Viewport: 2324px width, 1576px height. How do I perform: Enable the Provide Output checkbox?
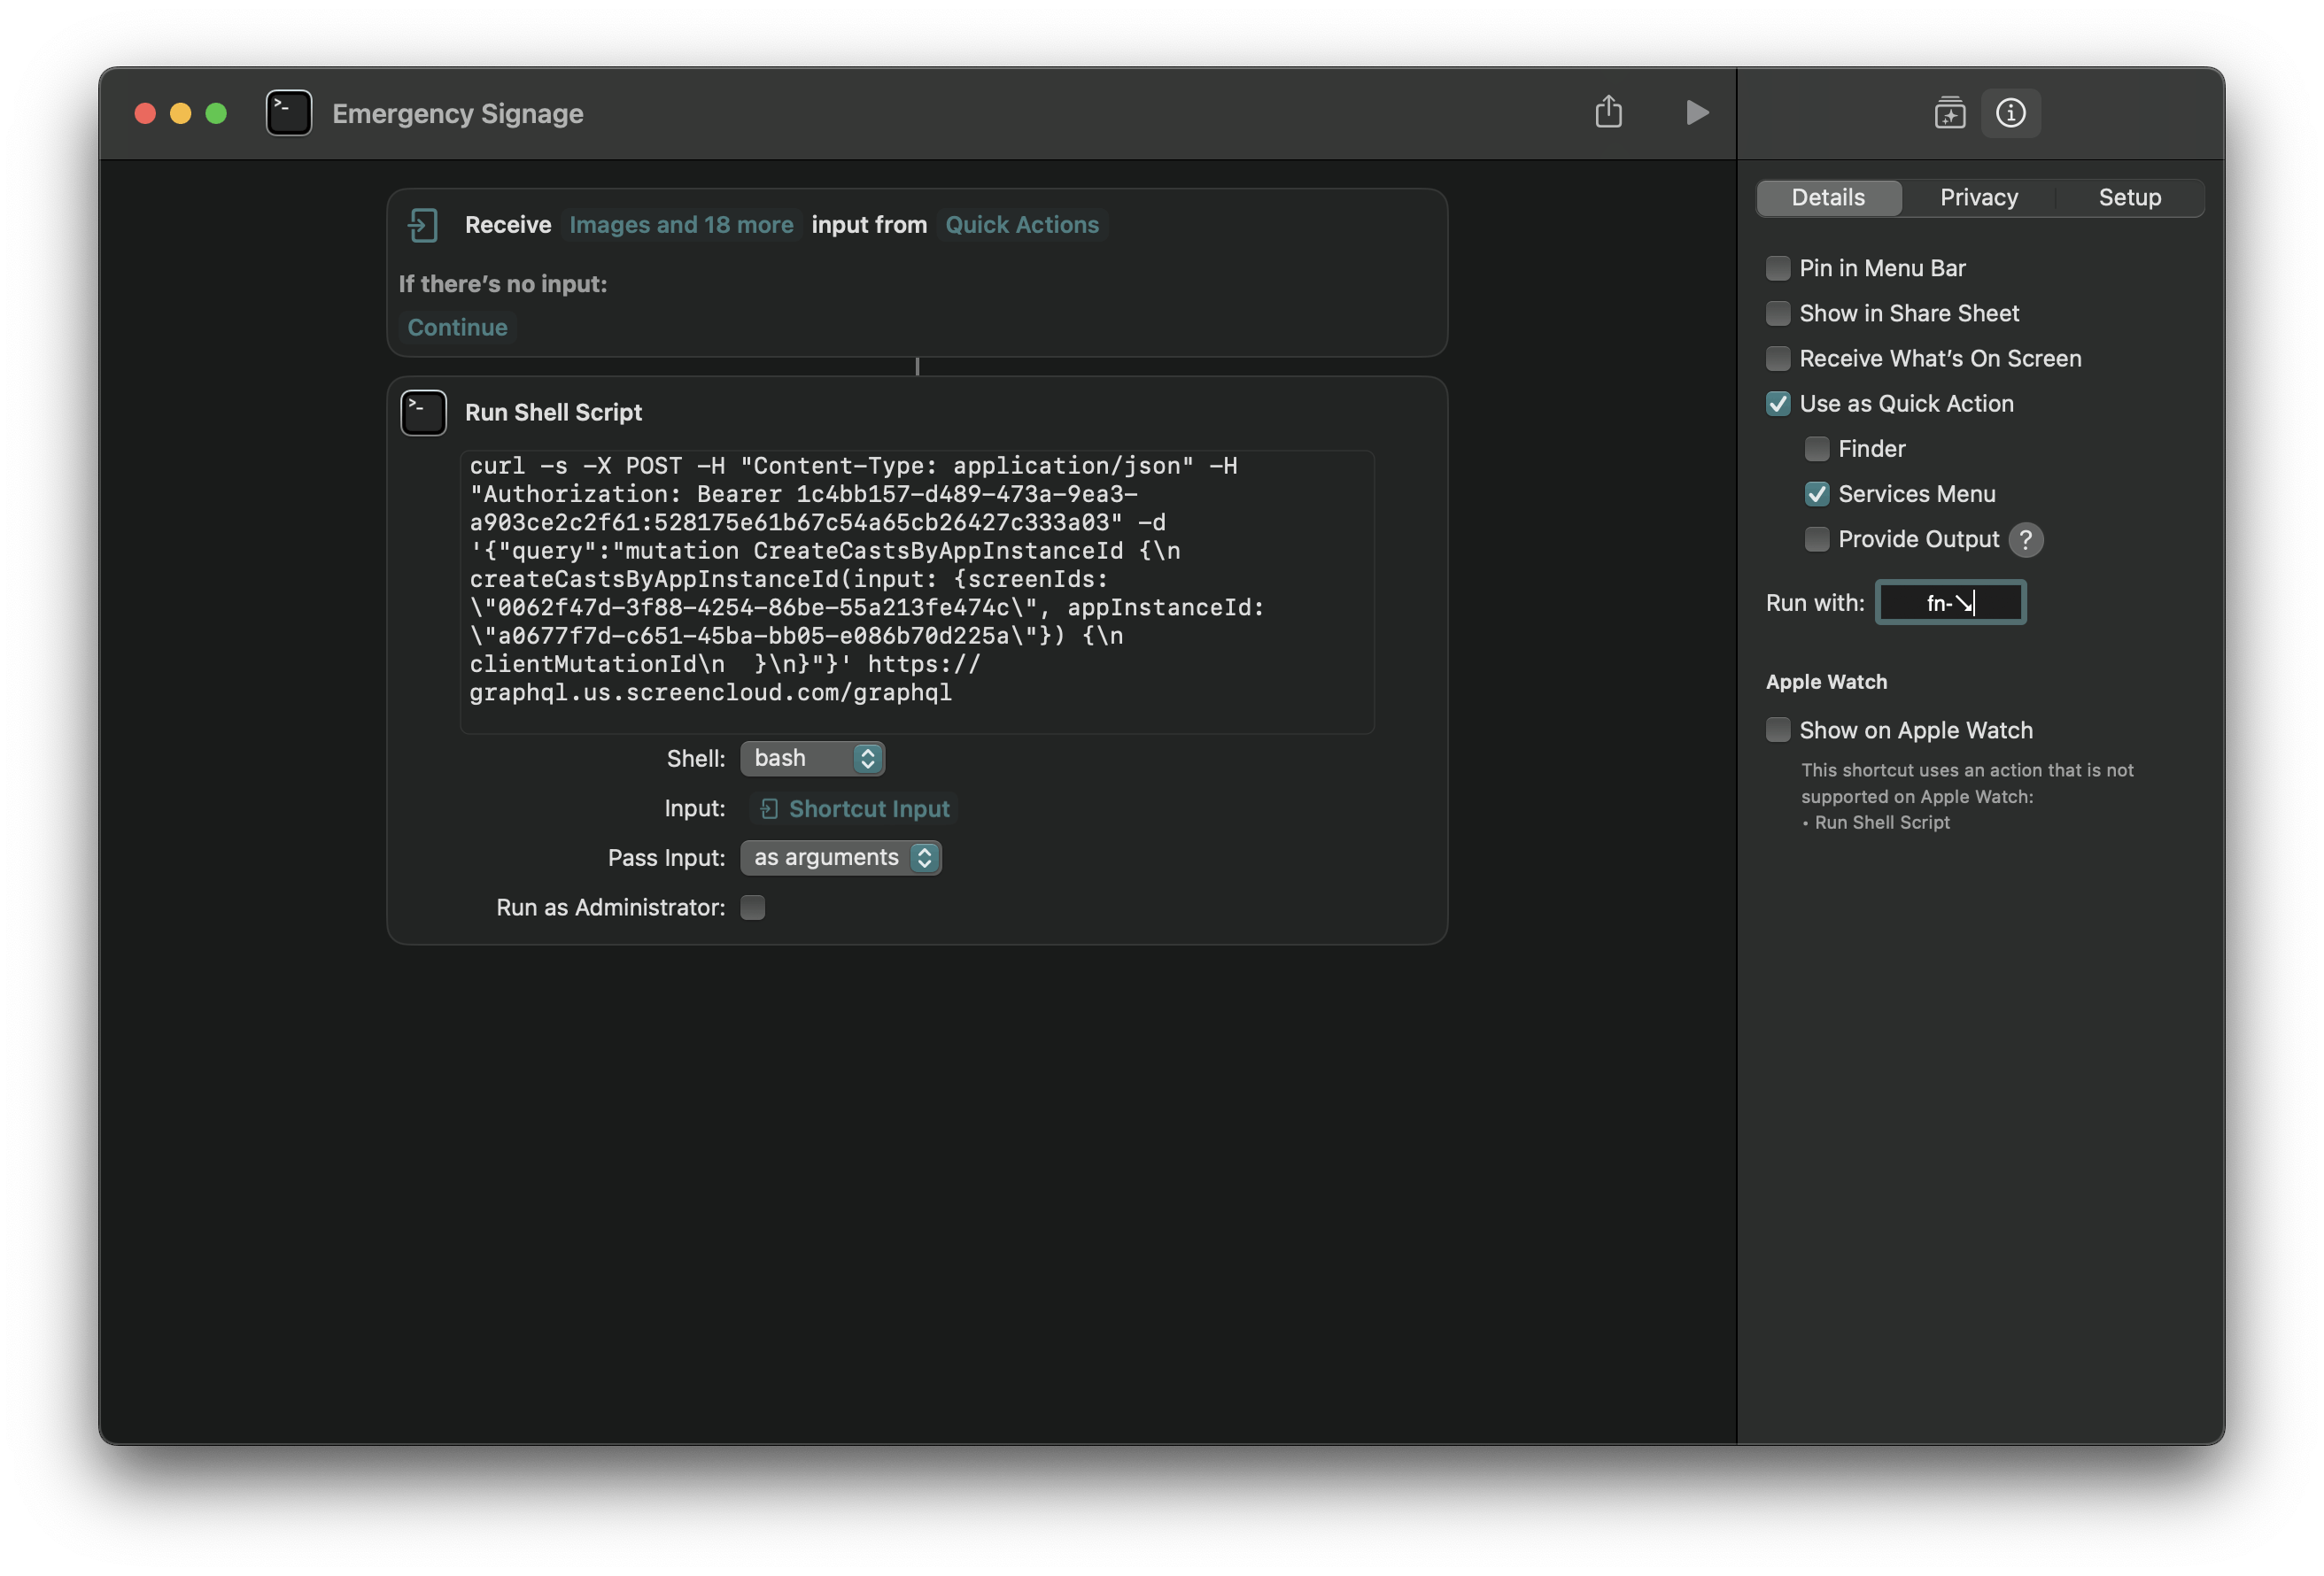[1816, 540]
